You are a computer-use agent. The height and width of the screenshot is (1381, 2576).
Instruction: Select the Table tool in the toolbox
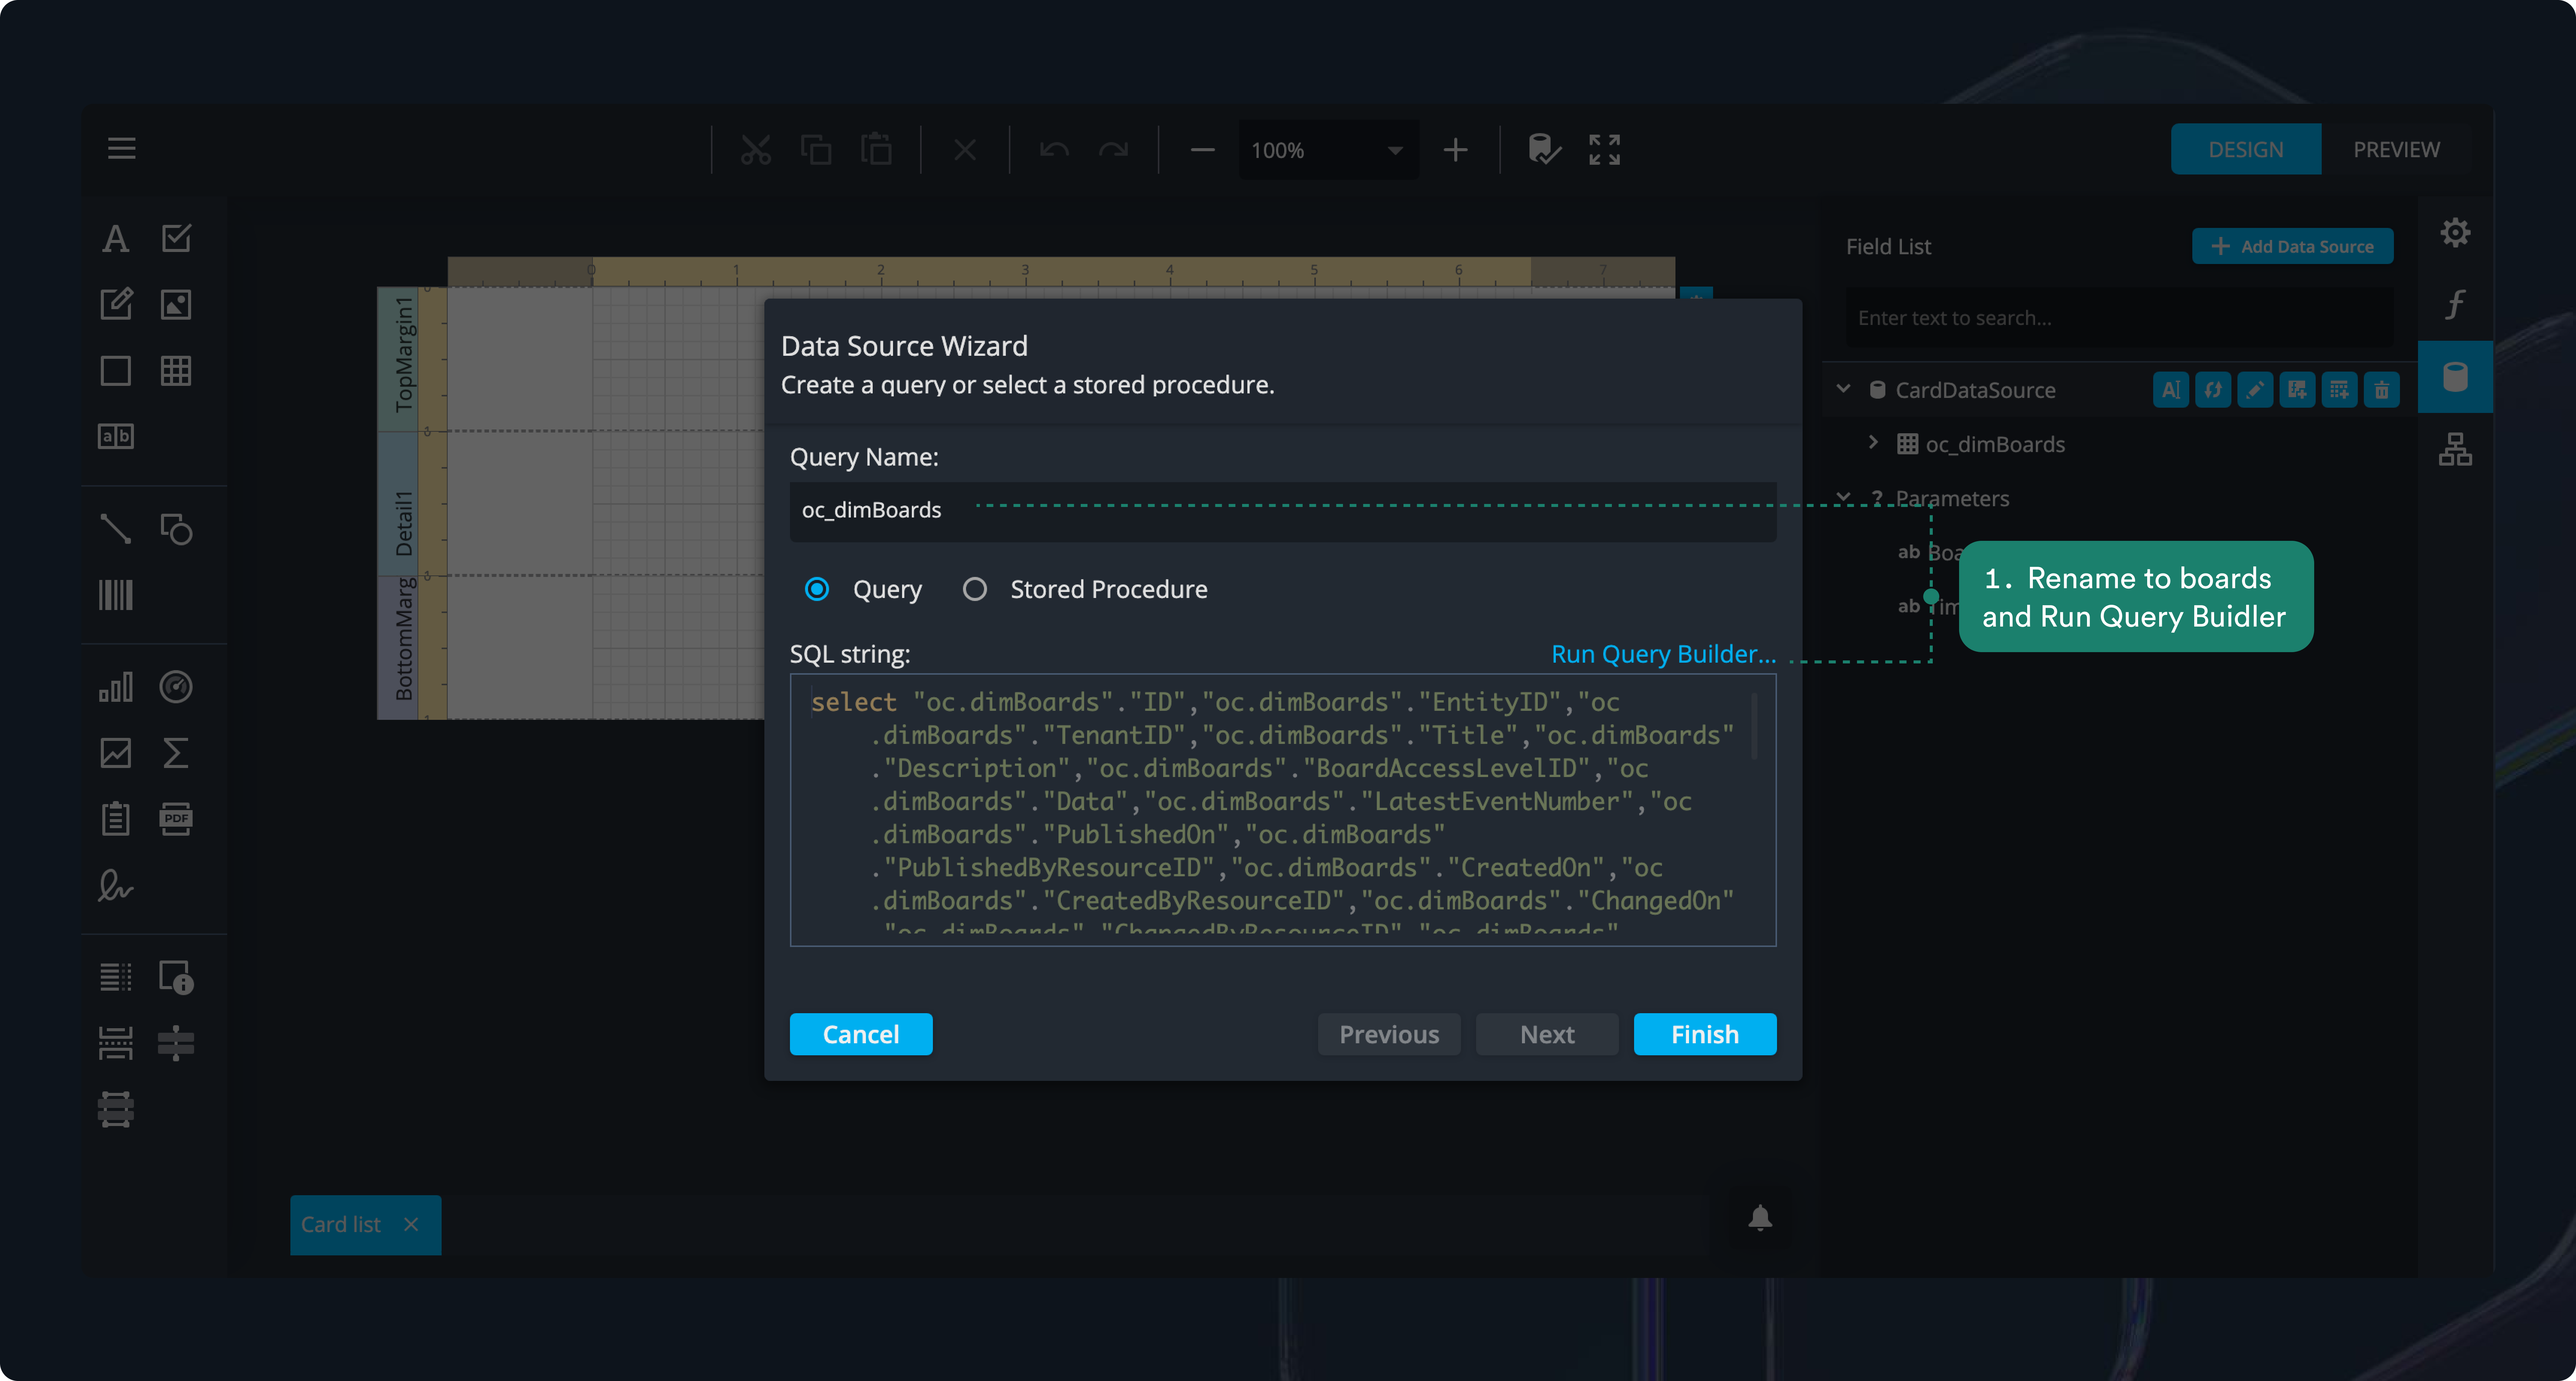click(x=176, y=371)
